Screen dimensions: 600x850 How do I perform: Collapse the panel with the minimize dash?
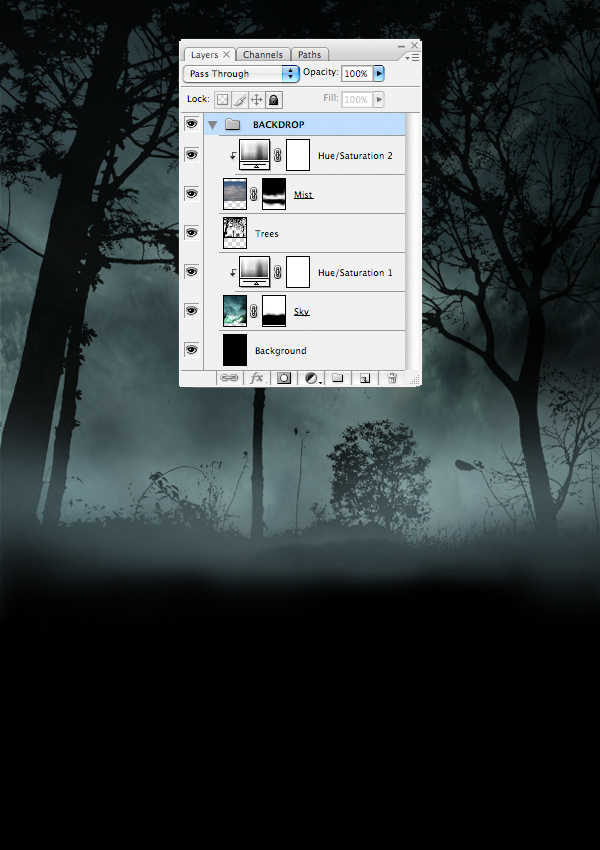(402, 46)
